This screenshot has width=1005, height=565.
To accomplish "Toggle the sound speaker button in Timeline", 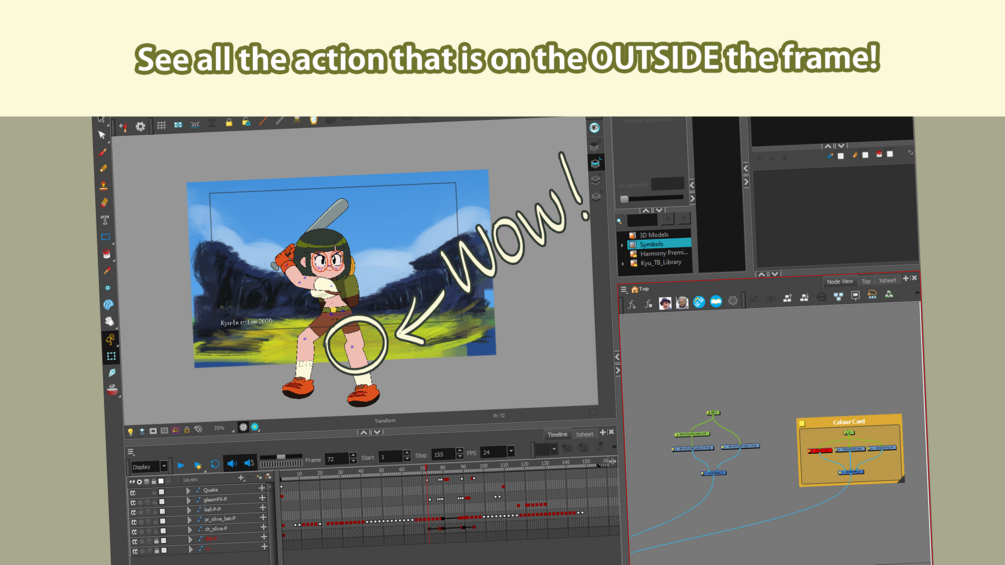I will click(232, 463).
